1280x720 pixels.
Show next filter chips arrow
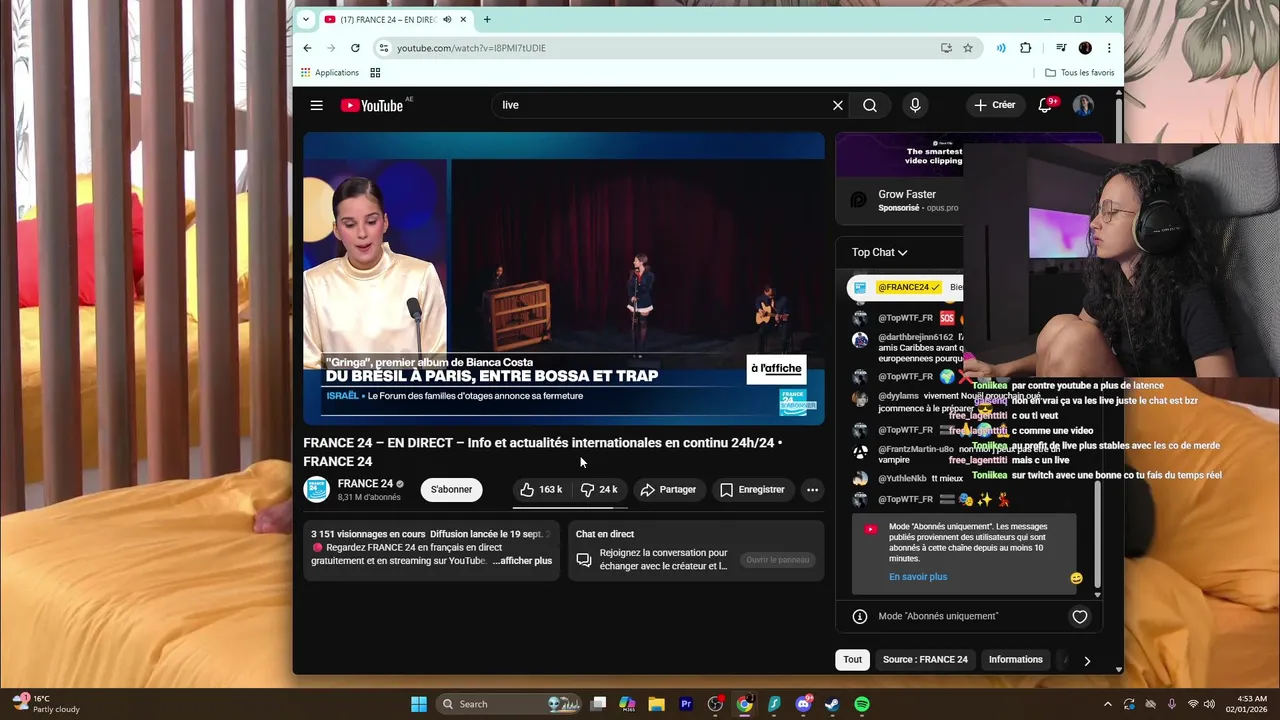click(x=1087, y=660)
